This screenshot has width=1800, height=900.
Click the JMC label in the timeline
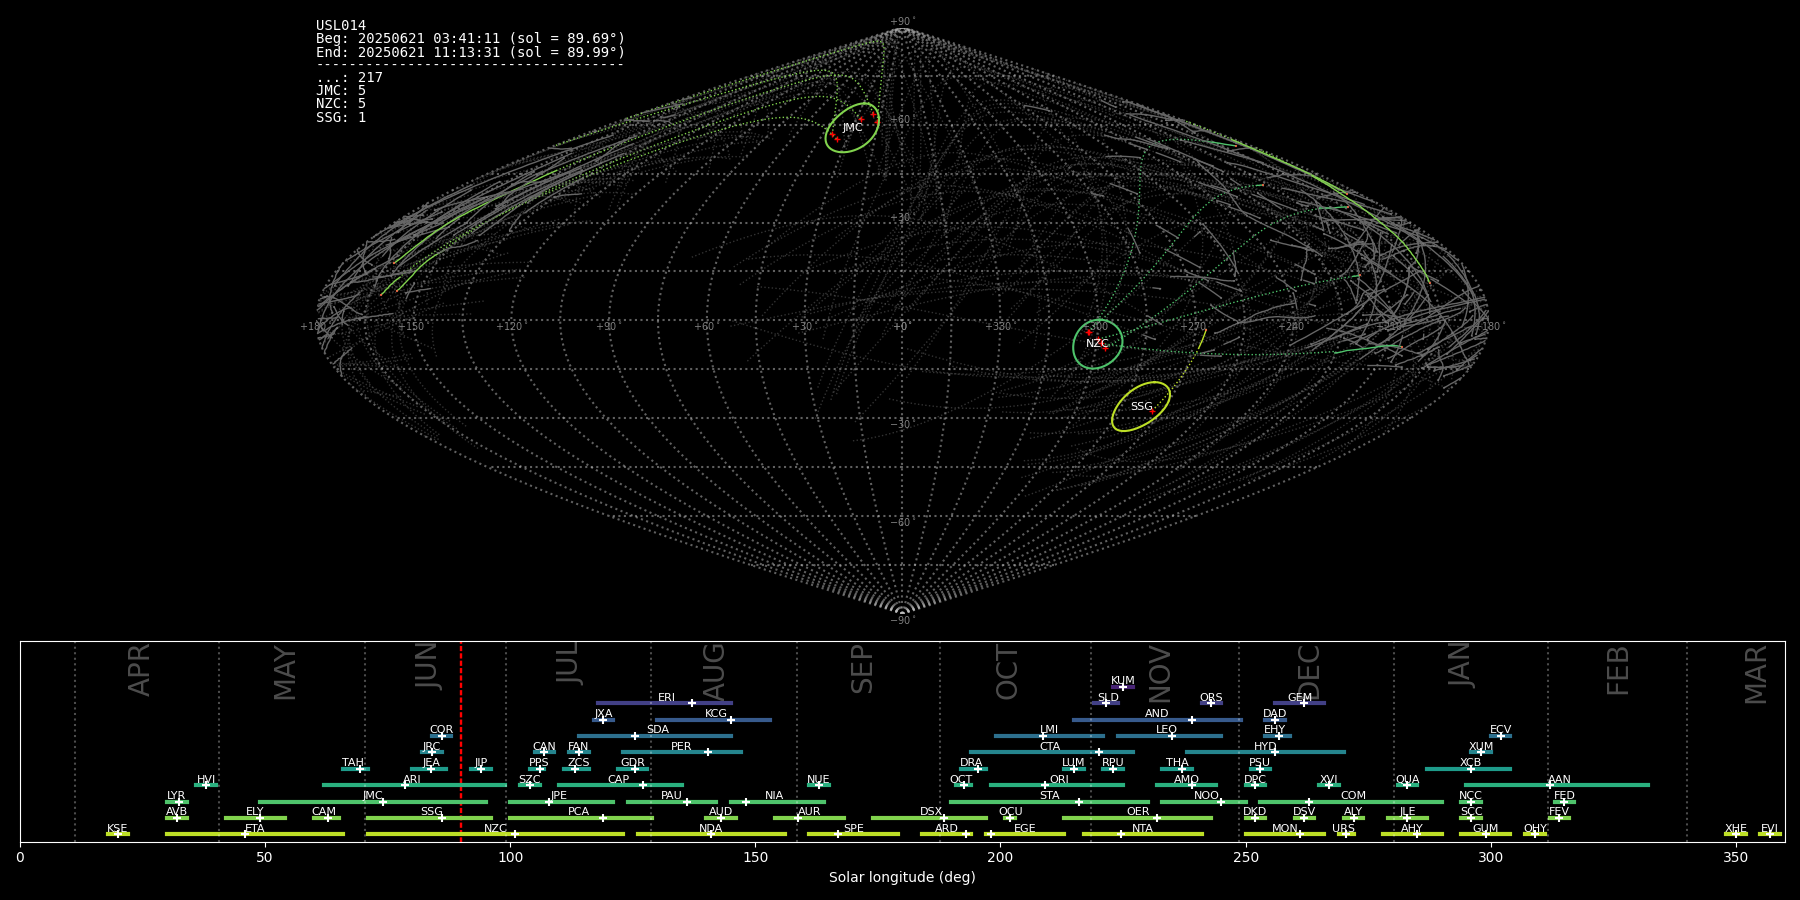pos(372,796)
